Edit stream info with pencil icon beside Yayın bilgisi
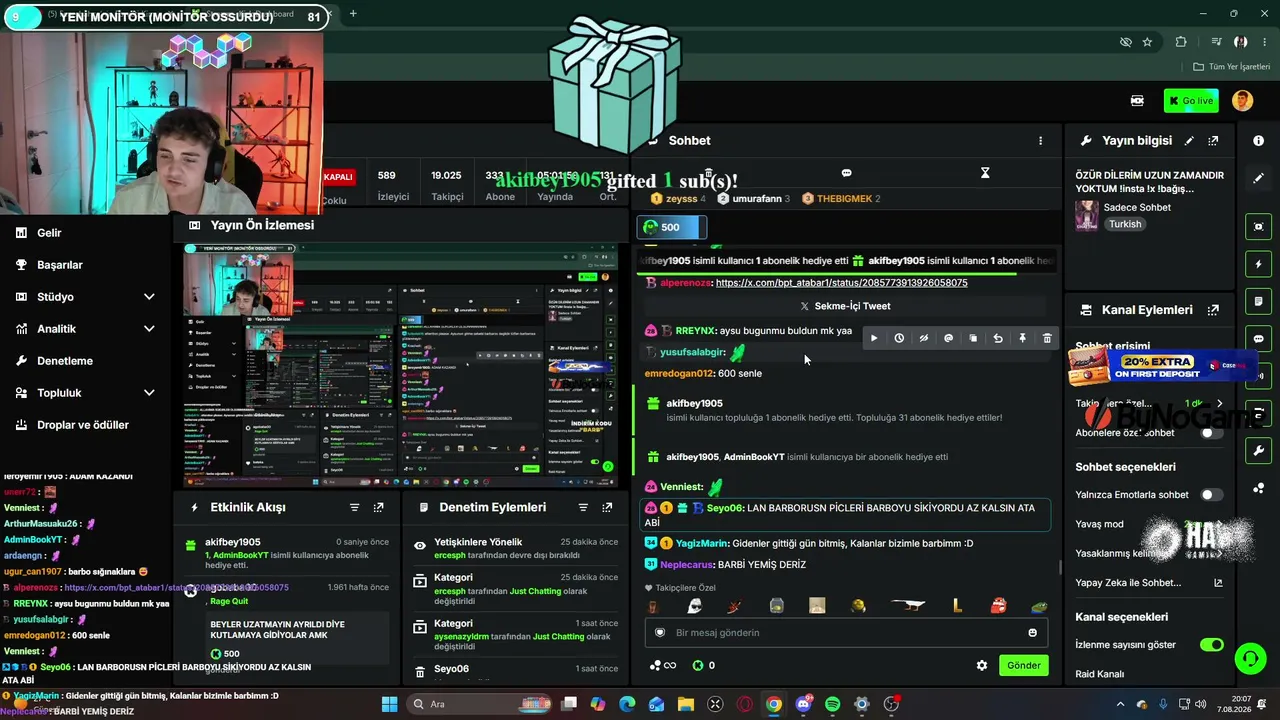 (x=1189, y=141)
